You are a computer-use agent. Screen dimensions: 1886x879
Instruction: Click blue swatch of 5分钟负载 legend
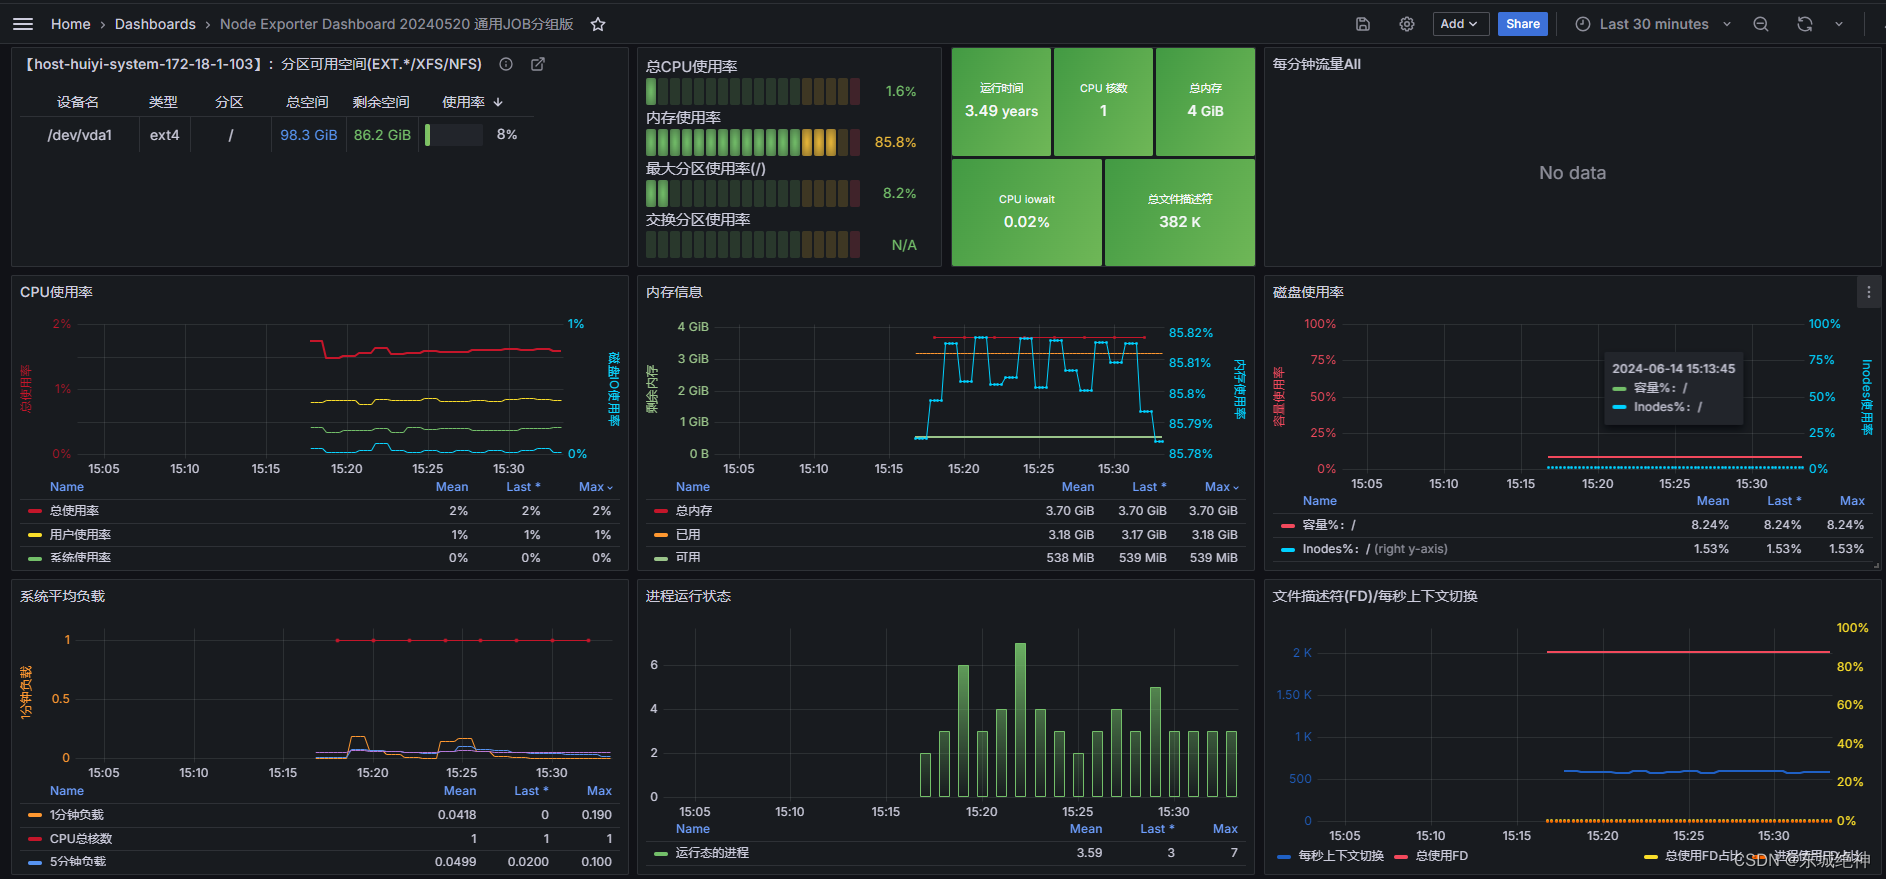(35, 862)
